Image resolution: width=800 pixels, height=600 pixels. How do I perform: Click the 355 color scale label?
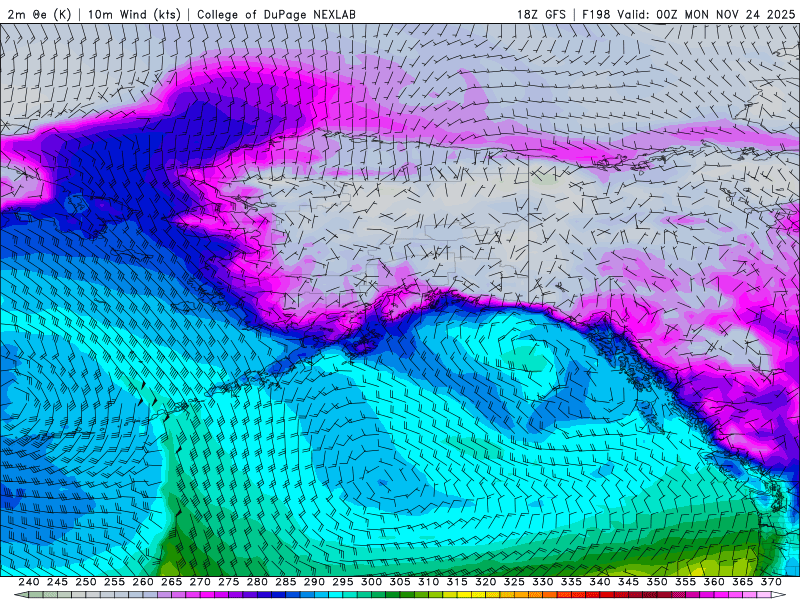[686, 582]
